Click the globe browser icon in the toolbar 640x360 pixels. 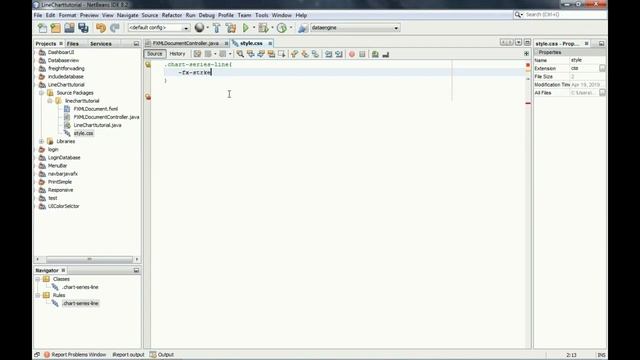[x=199, y=27]
